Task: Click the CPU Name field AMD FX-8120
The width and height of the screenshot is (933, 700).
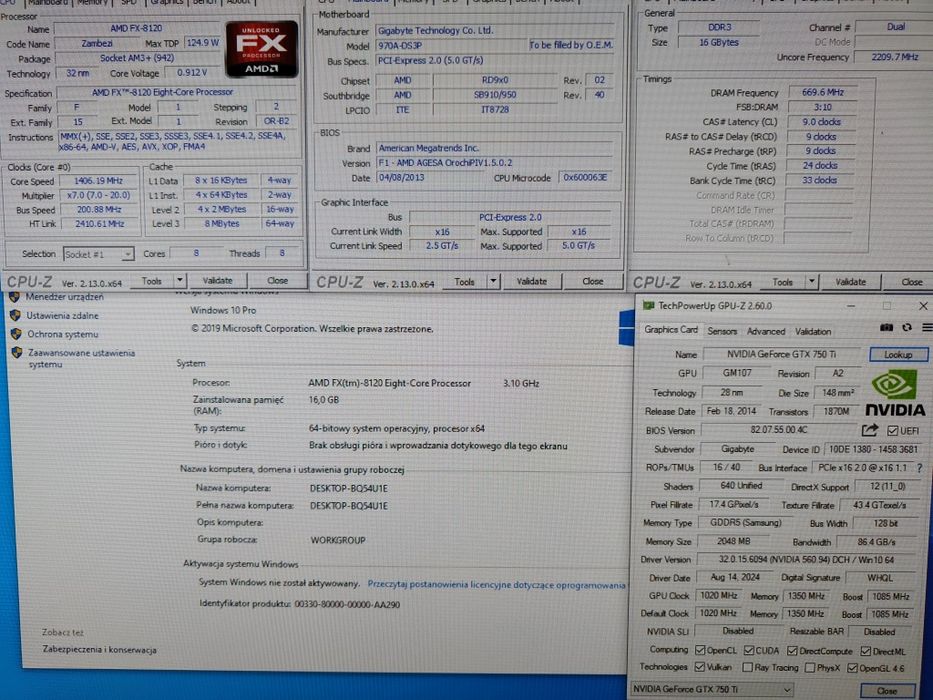Action: coord(136,29)
